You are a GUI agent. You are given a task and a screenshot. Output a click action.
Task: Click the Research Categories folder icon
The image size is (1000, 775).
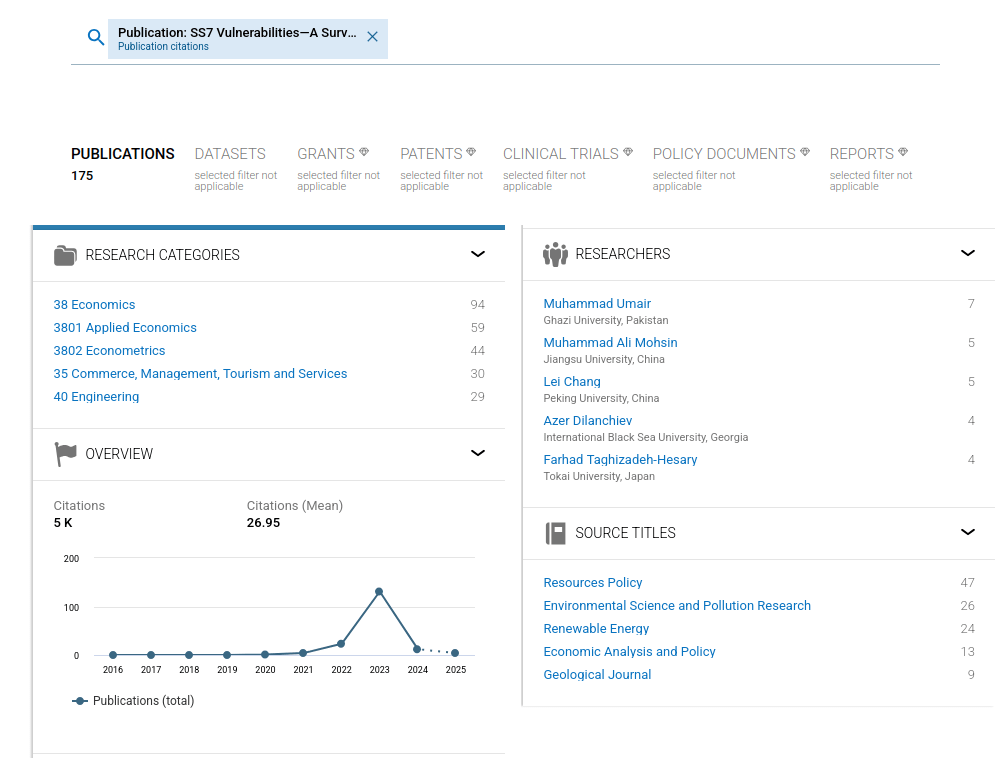click(65, 255)
